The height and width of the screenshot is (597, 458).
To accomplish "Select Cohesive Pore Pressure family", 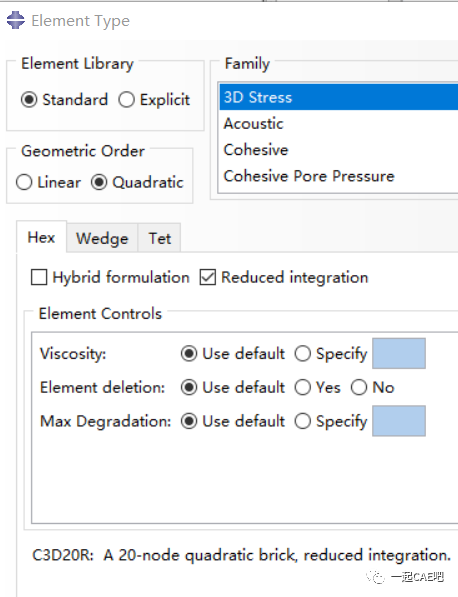I will (339, 176).
